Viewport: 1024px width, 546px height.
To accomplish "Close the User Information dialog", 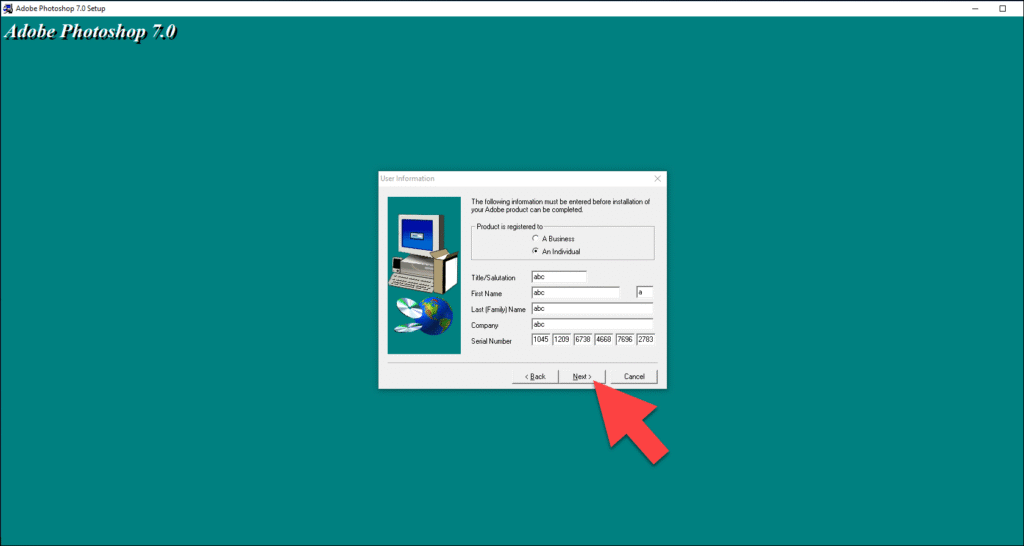I will click(x=658, y=178).
